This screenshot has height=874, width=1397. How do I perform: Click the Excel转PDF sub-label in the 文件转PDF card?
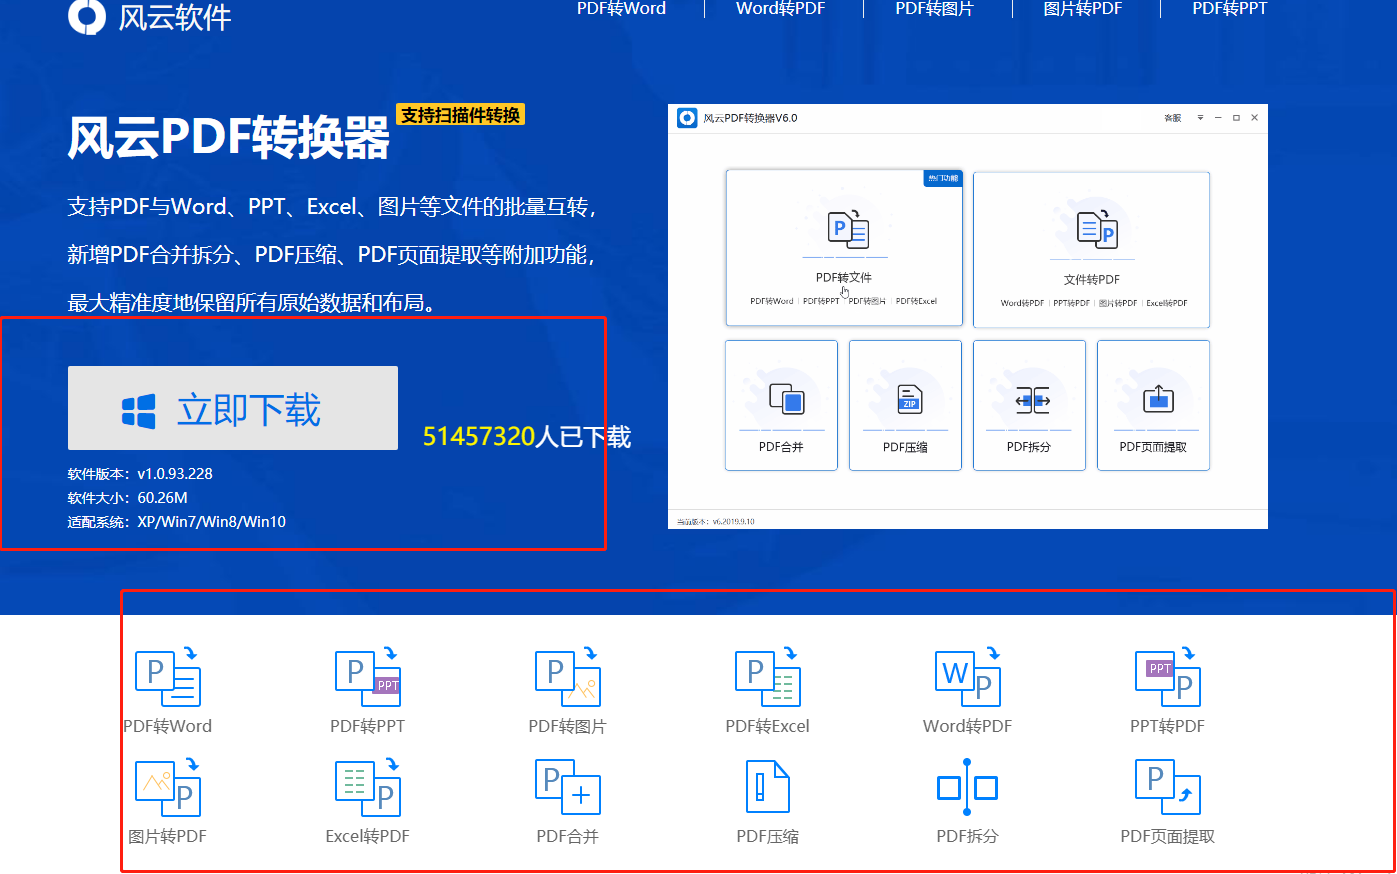click(1167, 303)
